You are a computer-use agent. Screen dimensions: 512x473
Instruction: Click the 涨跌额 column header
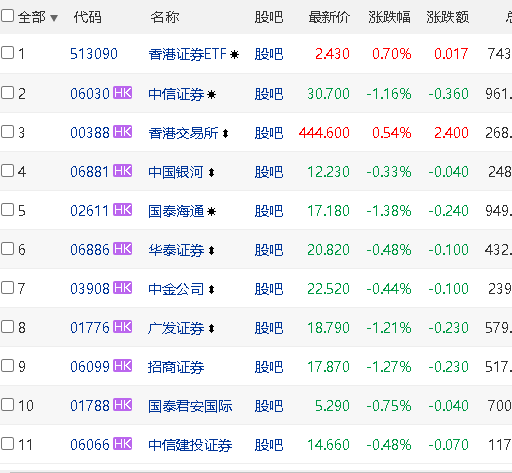448,17
